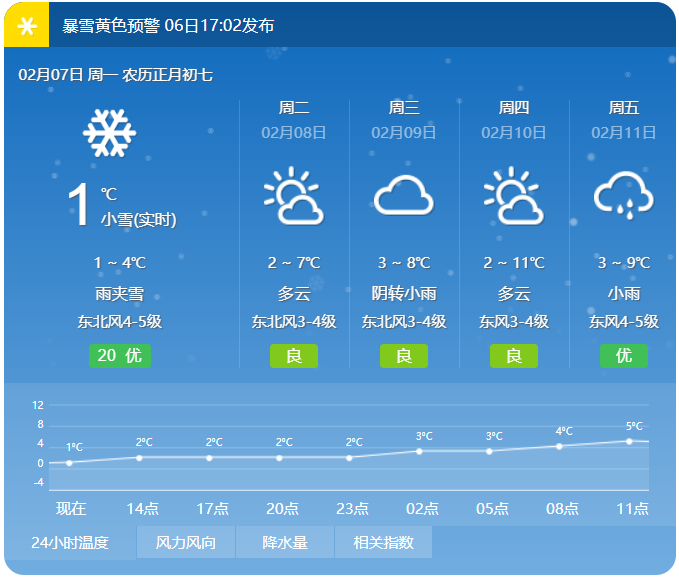Click the 现在 temperature point on the chart

coord(69,463)
